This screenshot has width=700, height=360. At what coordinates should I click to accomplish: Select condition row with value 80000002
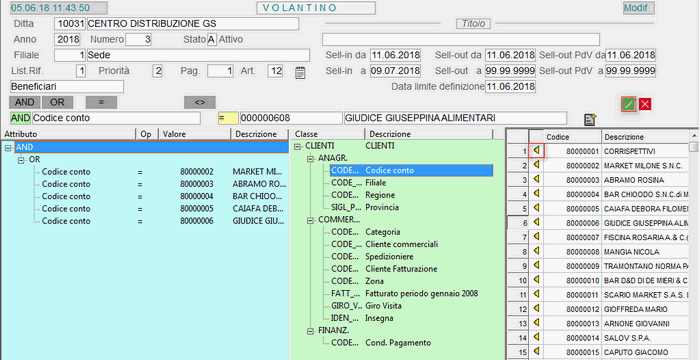164,172
